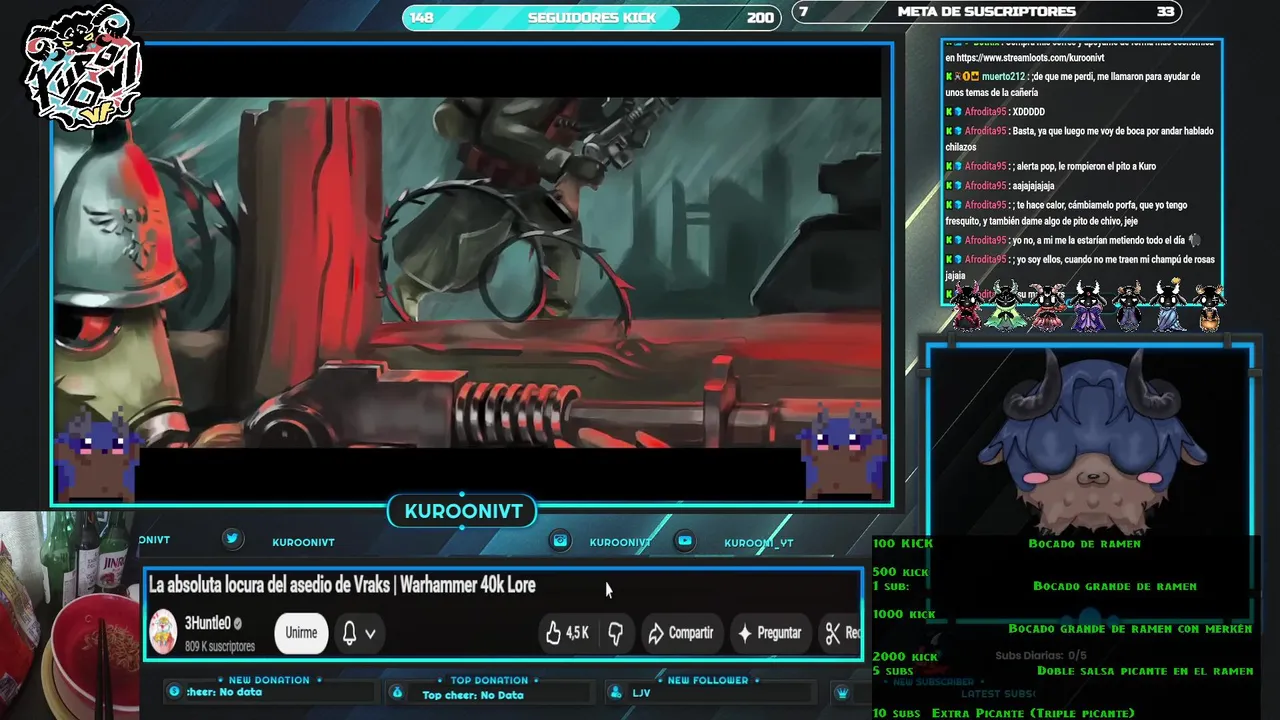
Task: Click the video title about asedio de Vraks
Action: (342, 585)
